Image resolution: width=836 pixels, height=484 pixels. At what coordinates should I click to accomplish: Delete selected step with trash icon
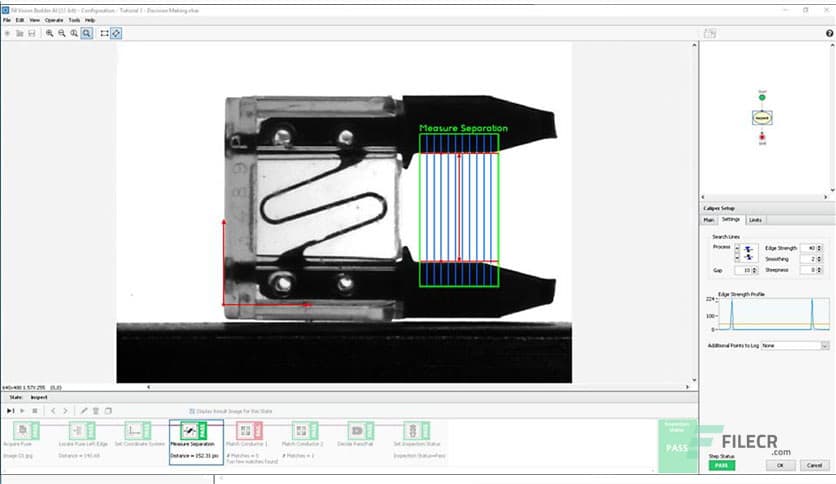click(96, 410)
